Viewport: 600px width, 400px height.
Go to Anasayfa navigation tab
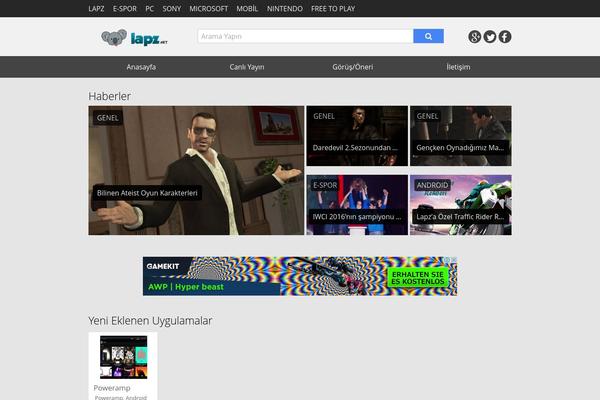tap(141, 67)
